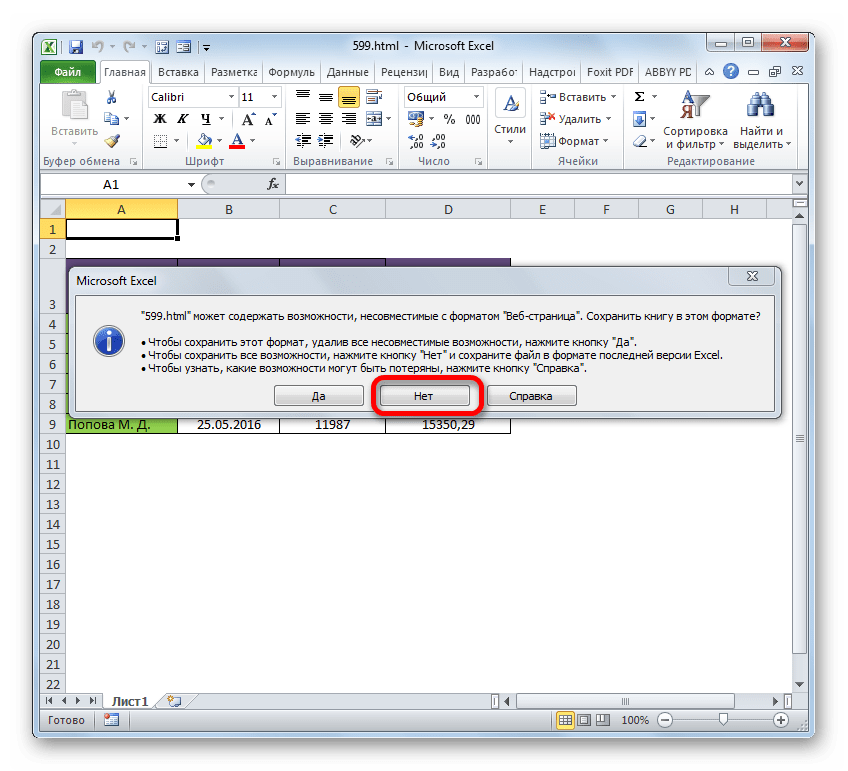Toggle italic К formatting
The image size is (848, 771).
coord(182,119)
